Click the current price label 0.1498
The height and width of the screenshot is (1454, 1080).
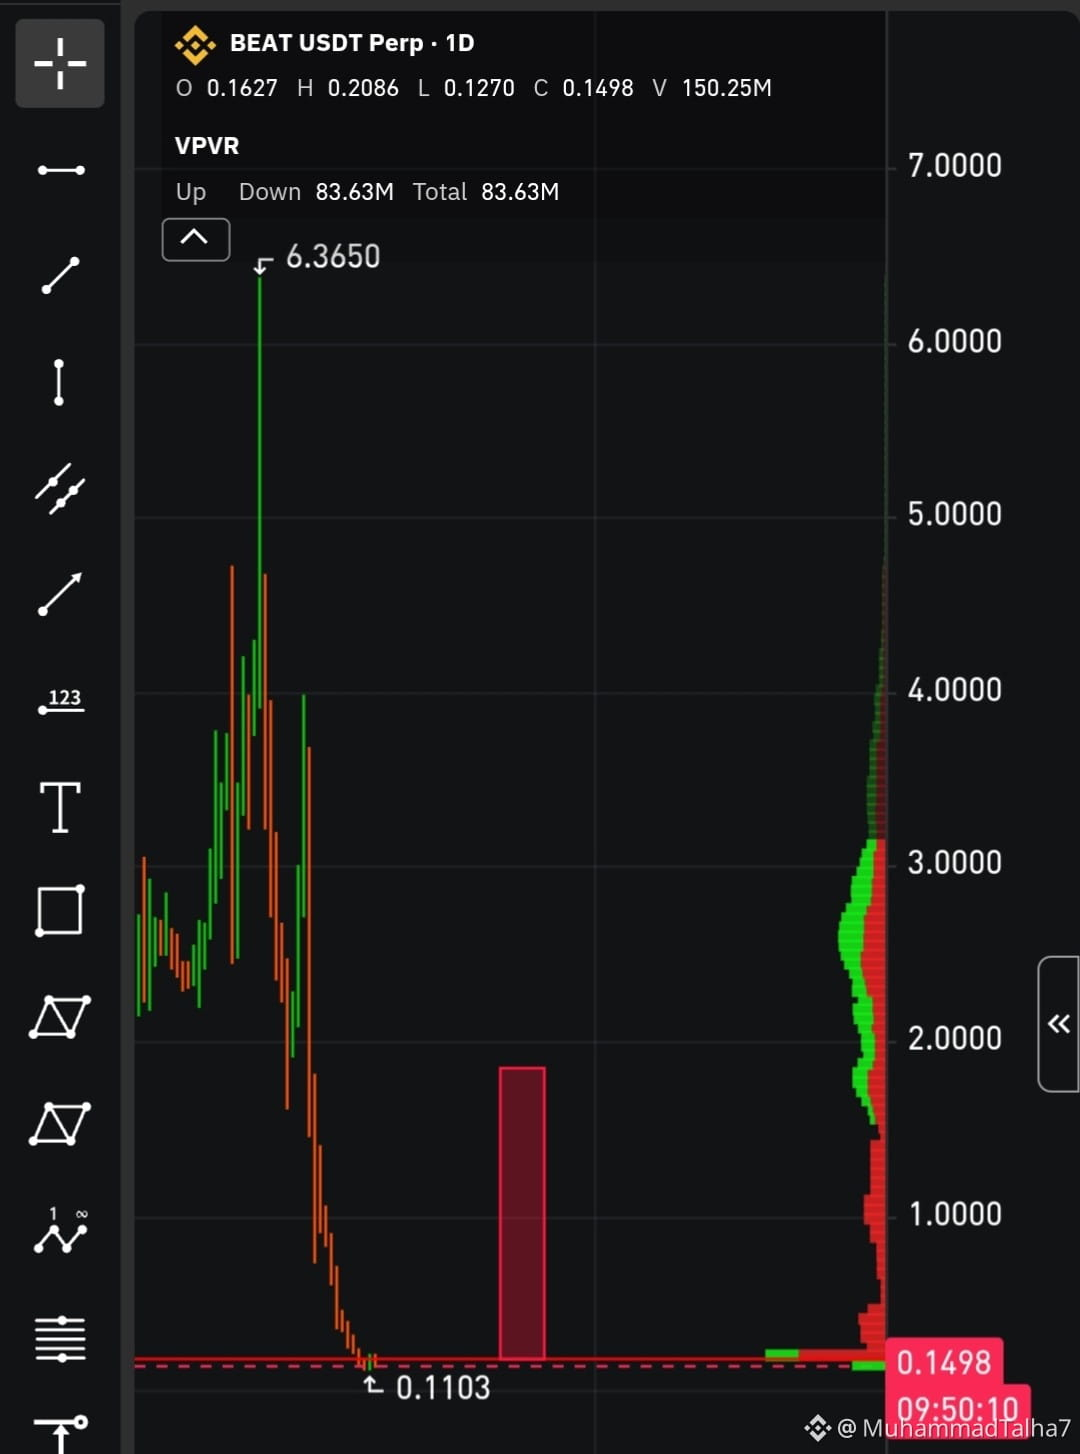pyautogui.click(x=944, y=1362)
